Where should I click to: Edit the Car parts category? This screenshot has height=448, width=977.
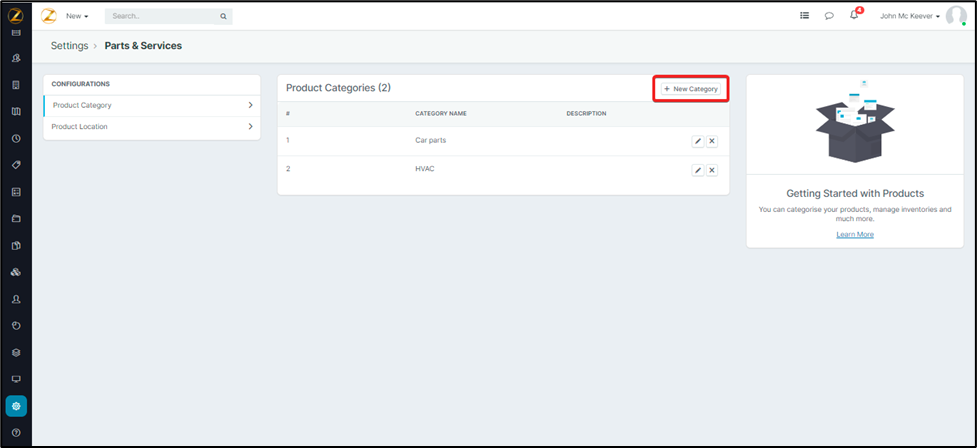698,141
